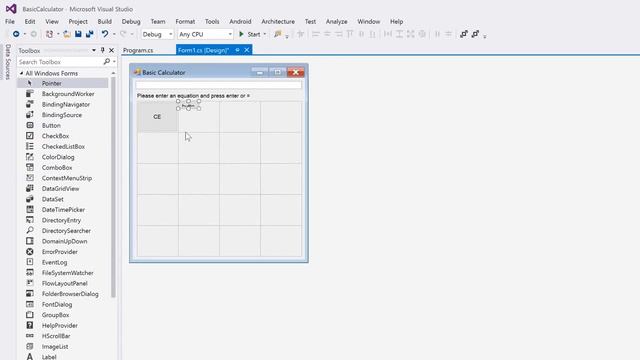This screenshot has height=360, width=640.
Task: Open the Edit menu
Action: click(x=30, y=22)
